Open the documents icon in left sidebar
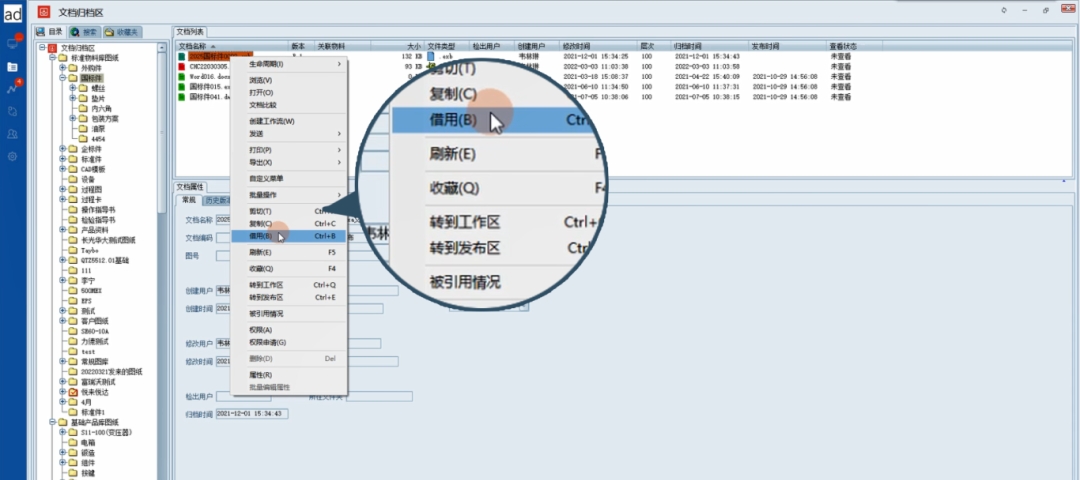 (12, 66)
